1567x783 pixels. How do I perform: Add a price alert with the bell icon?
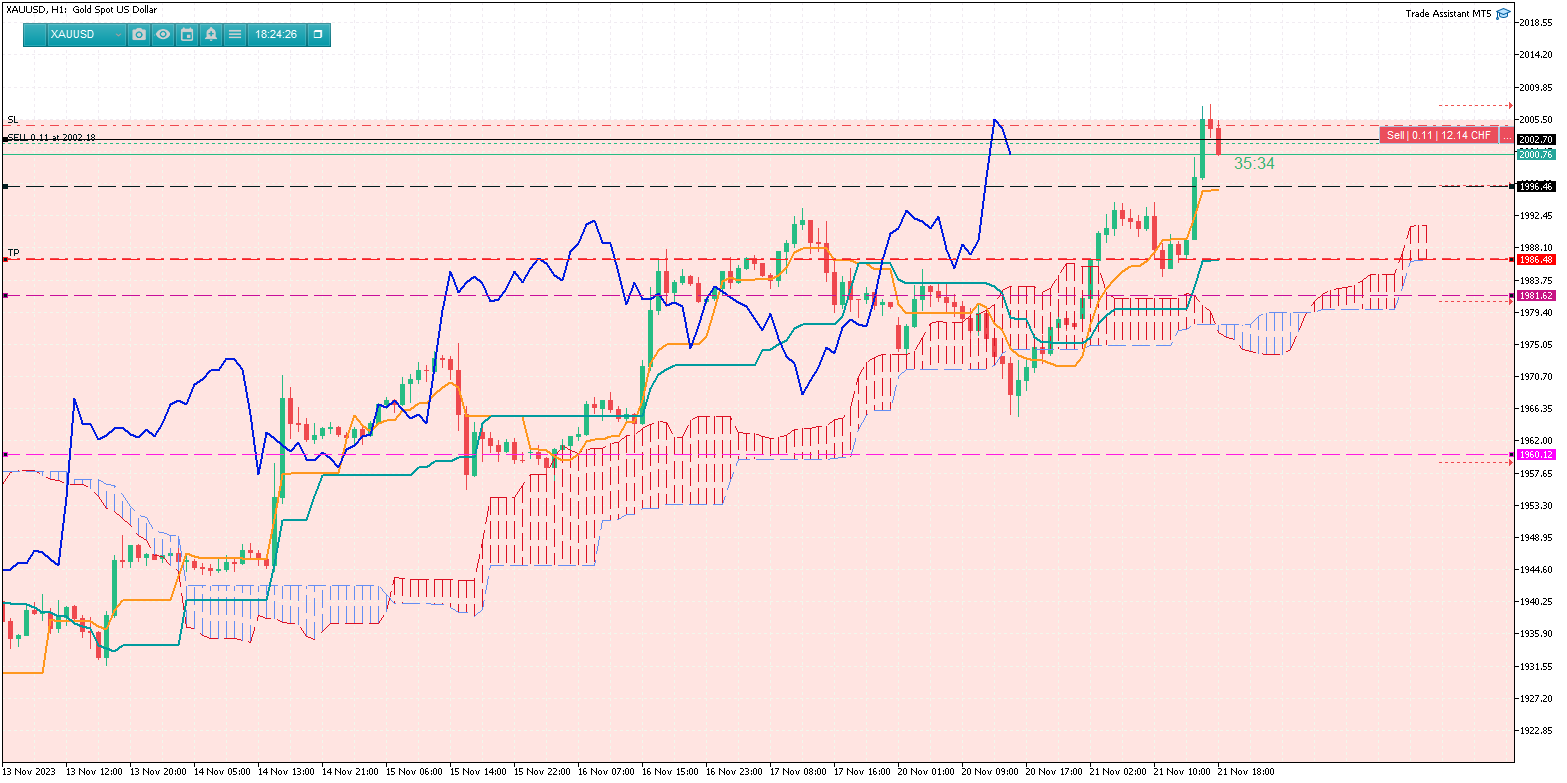pyautogui.click(x=211, y=34)
